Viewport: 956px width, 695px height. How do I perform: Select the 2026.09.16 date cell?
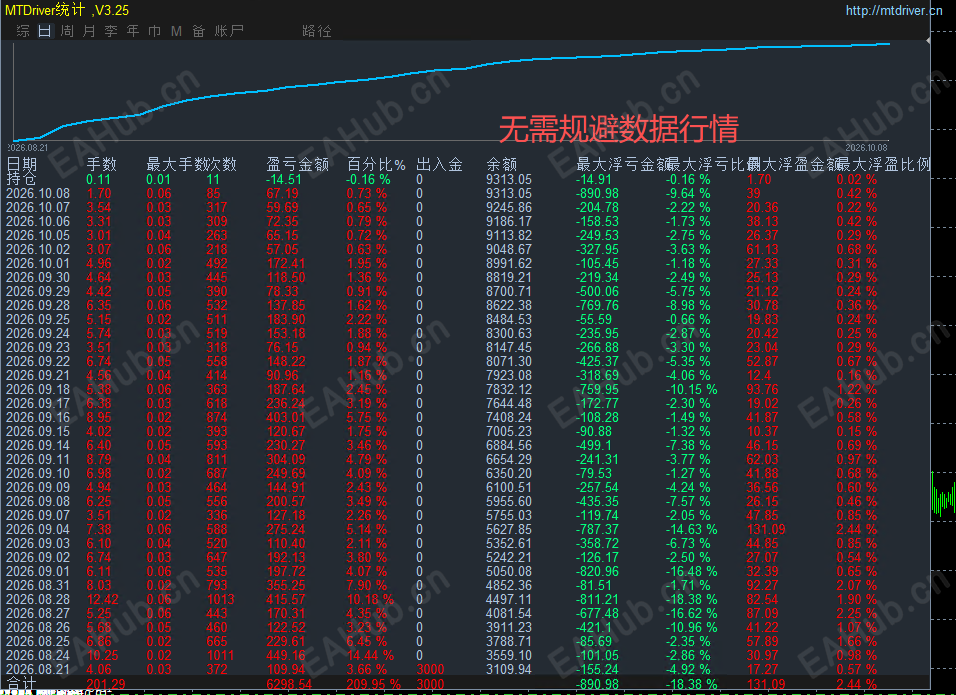point(38,418)
